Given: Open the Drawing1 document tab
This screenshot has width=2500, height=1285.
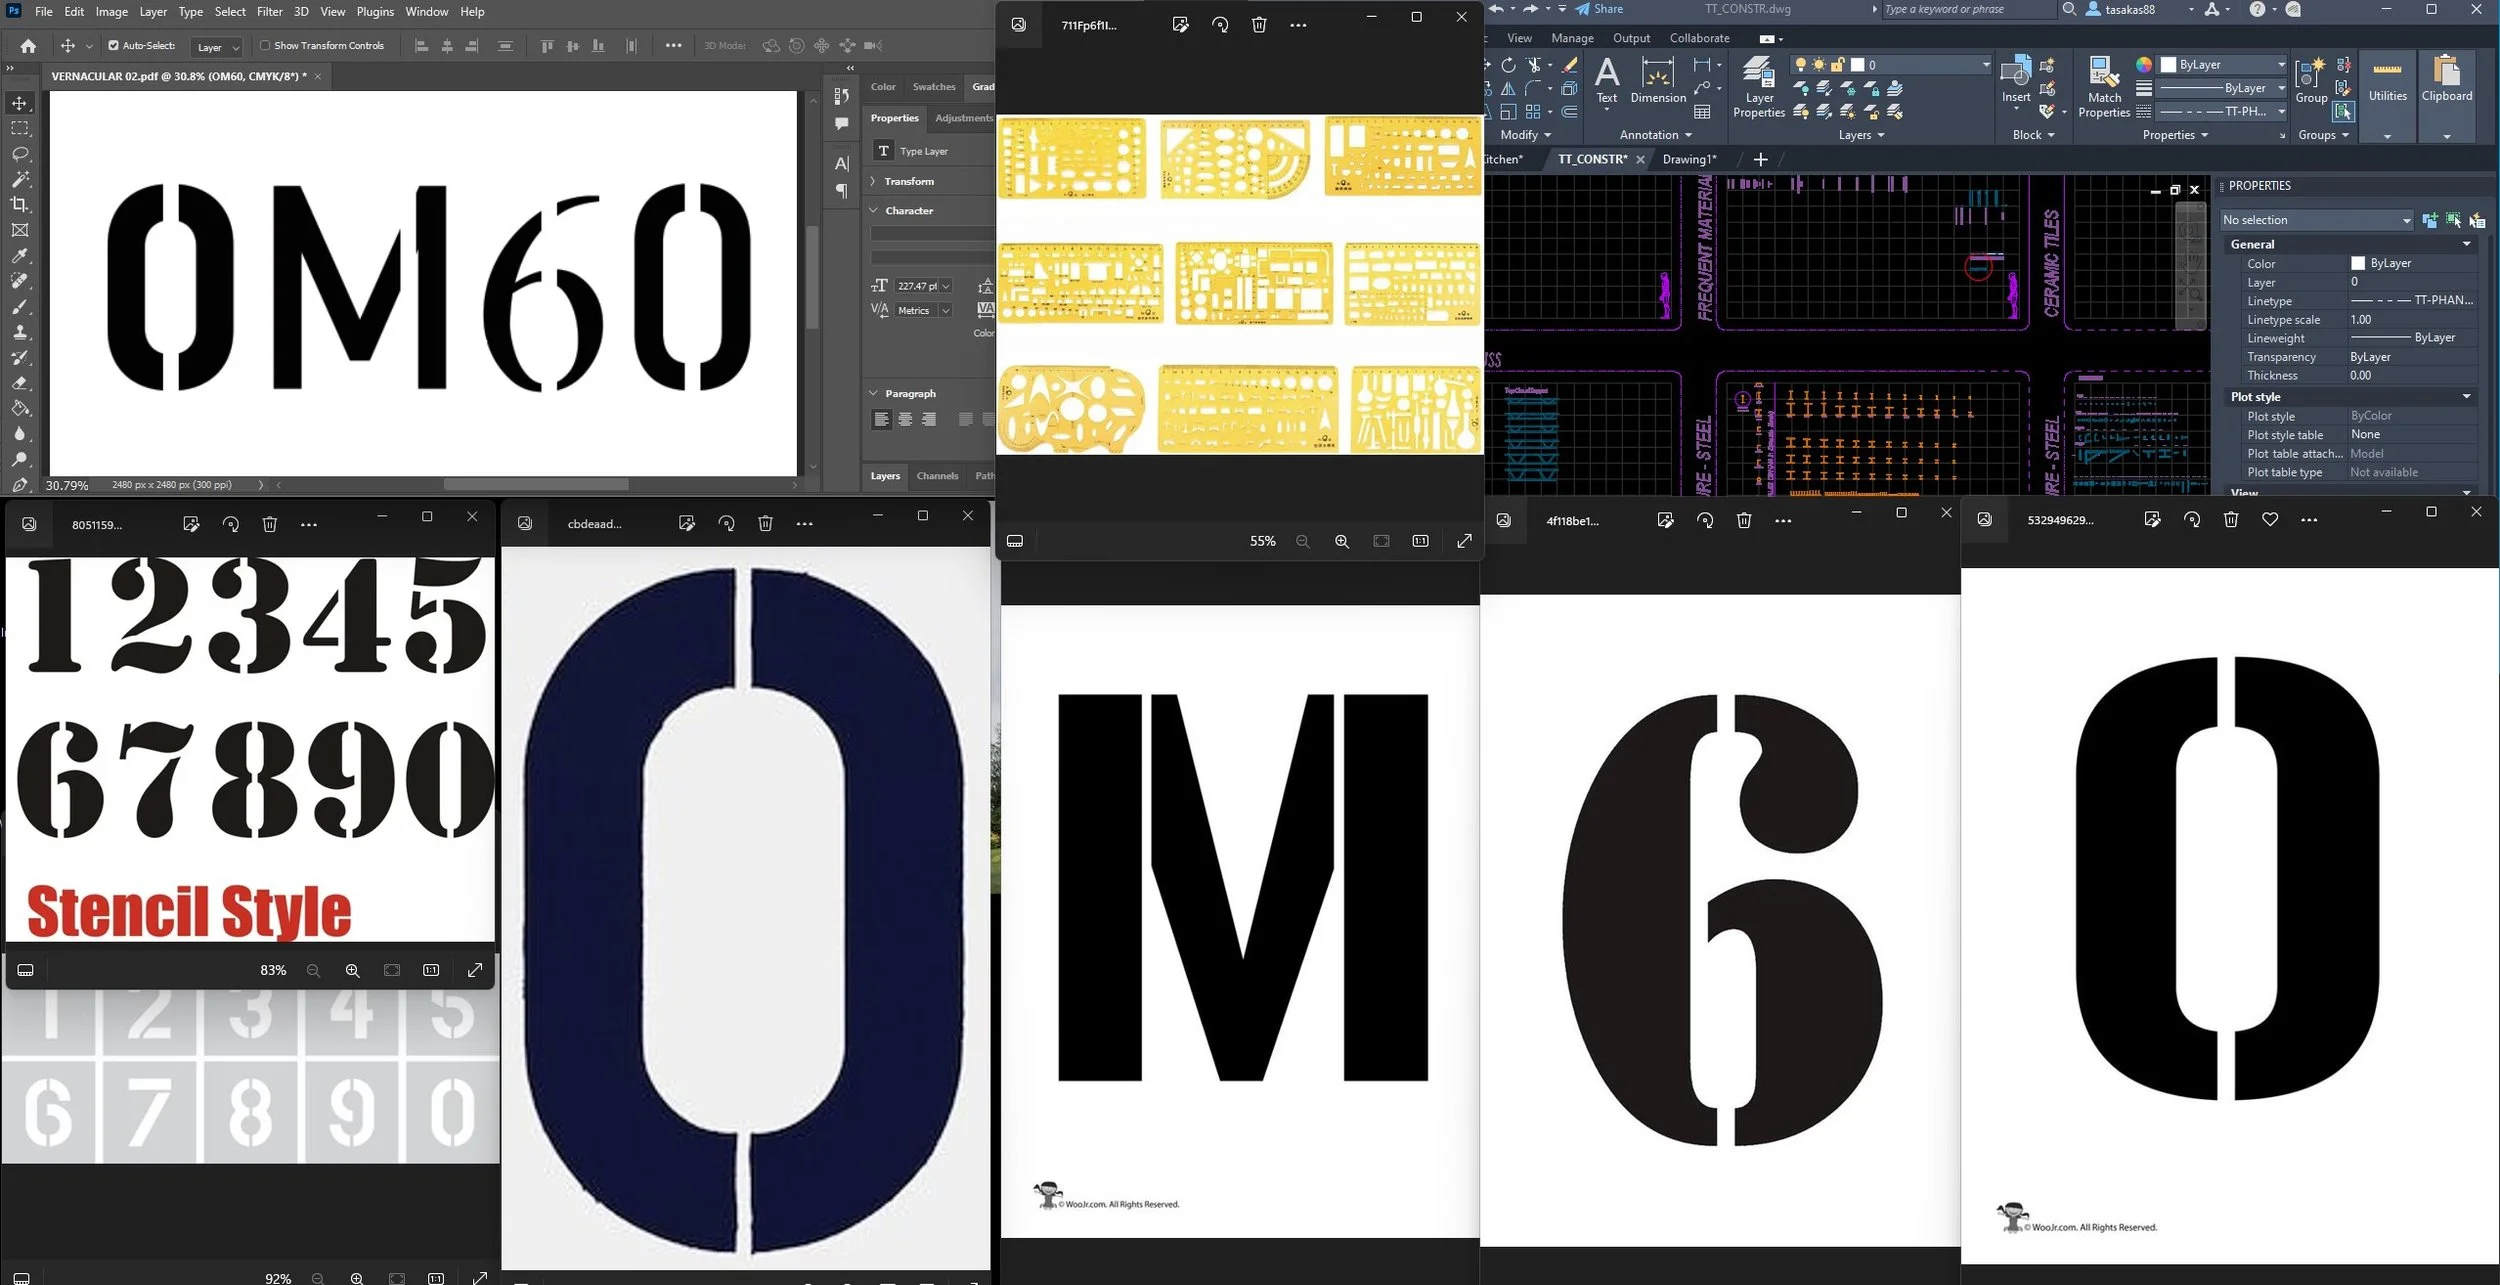Looking at the screenshot, I should tap(1688, 159).
